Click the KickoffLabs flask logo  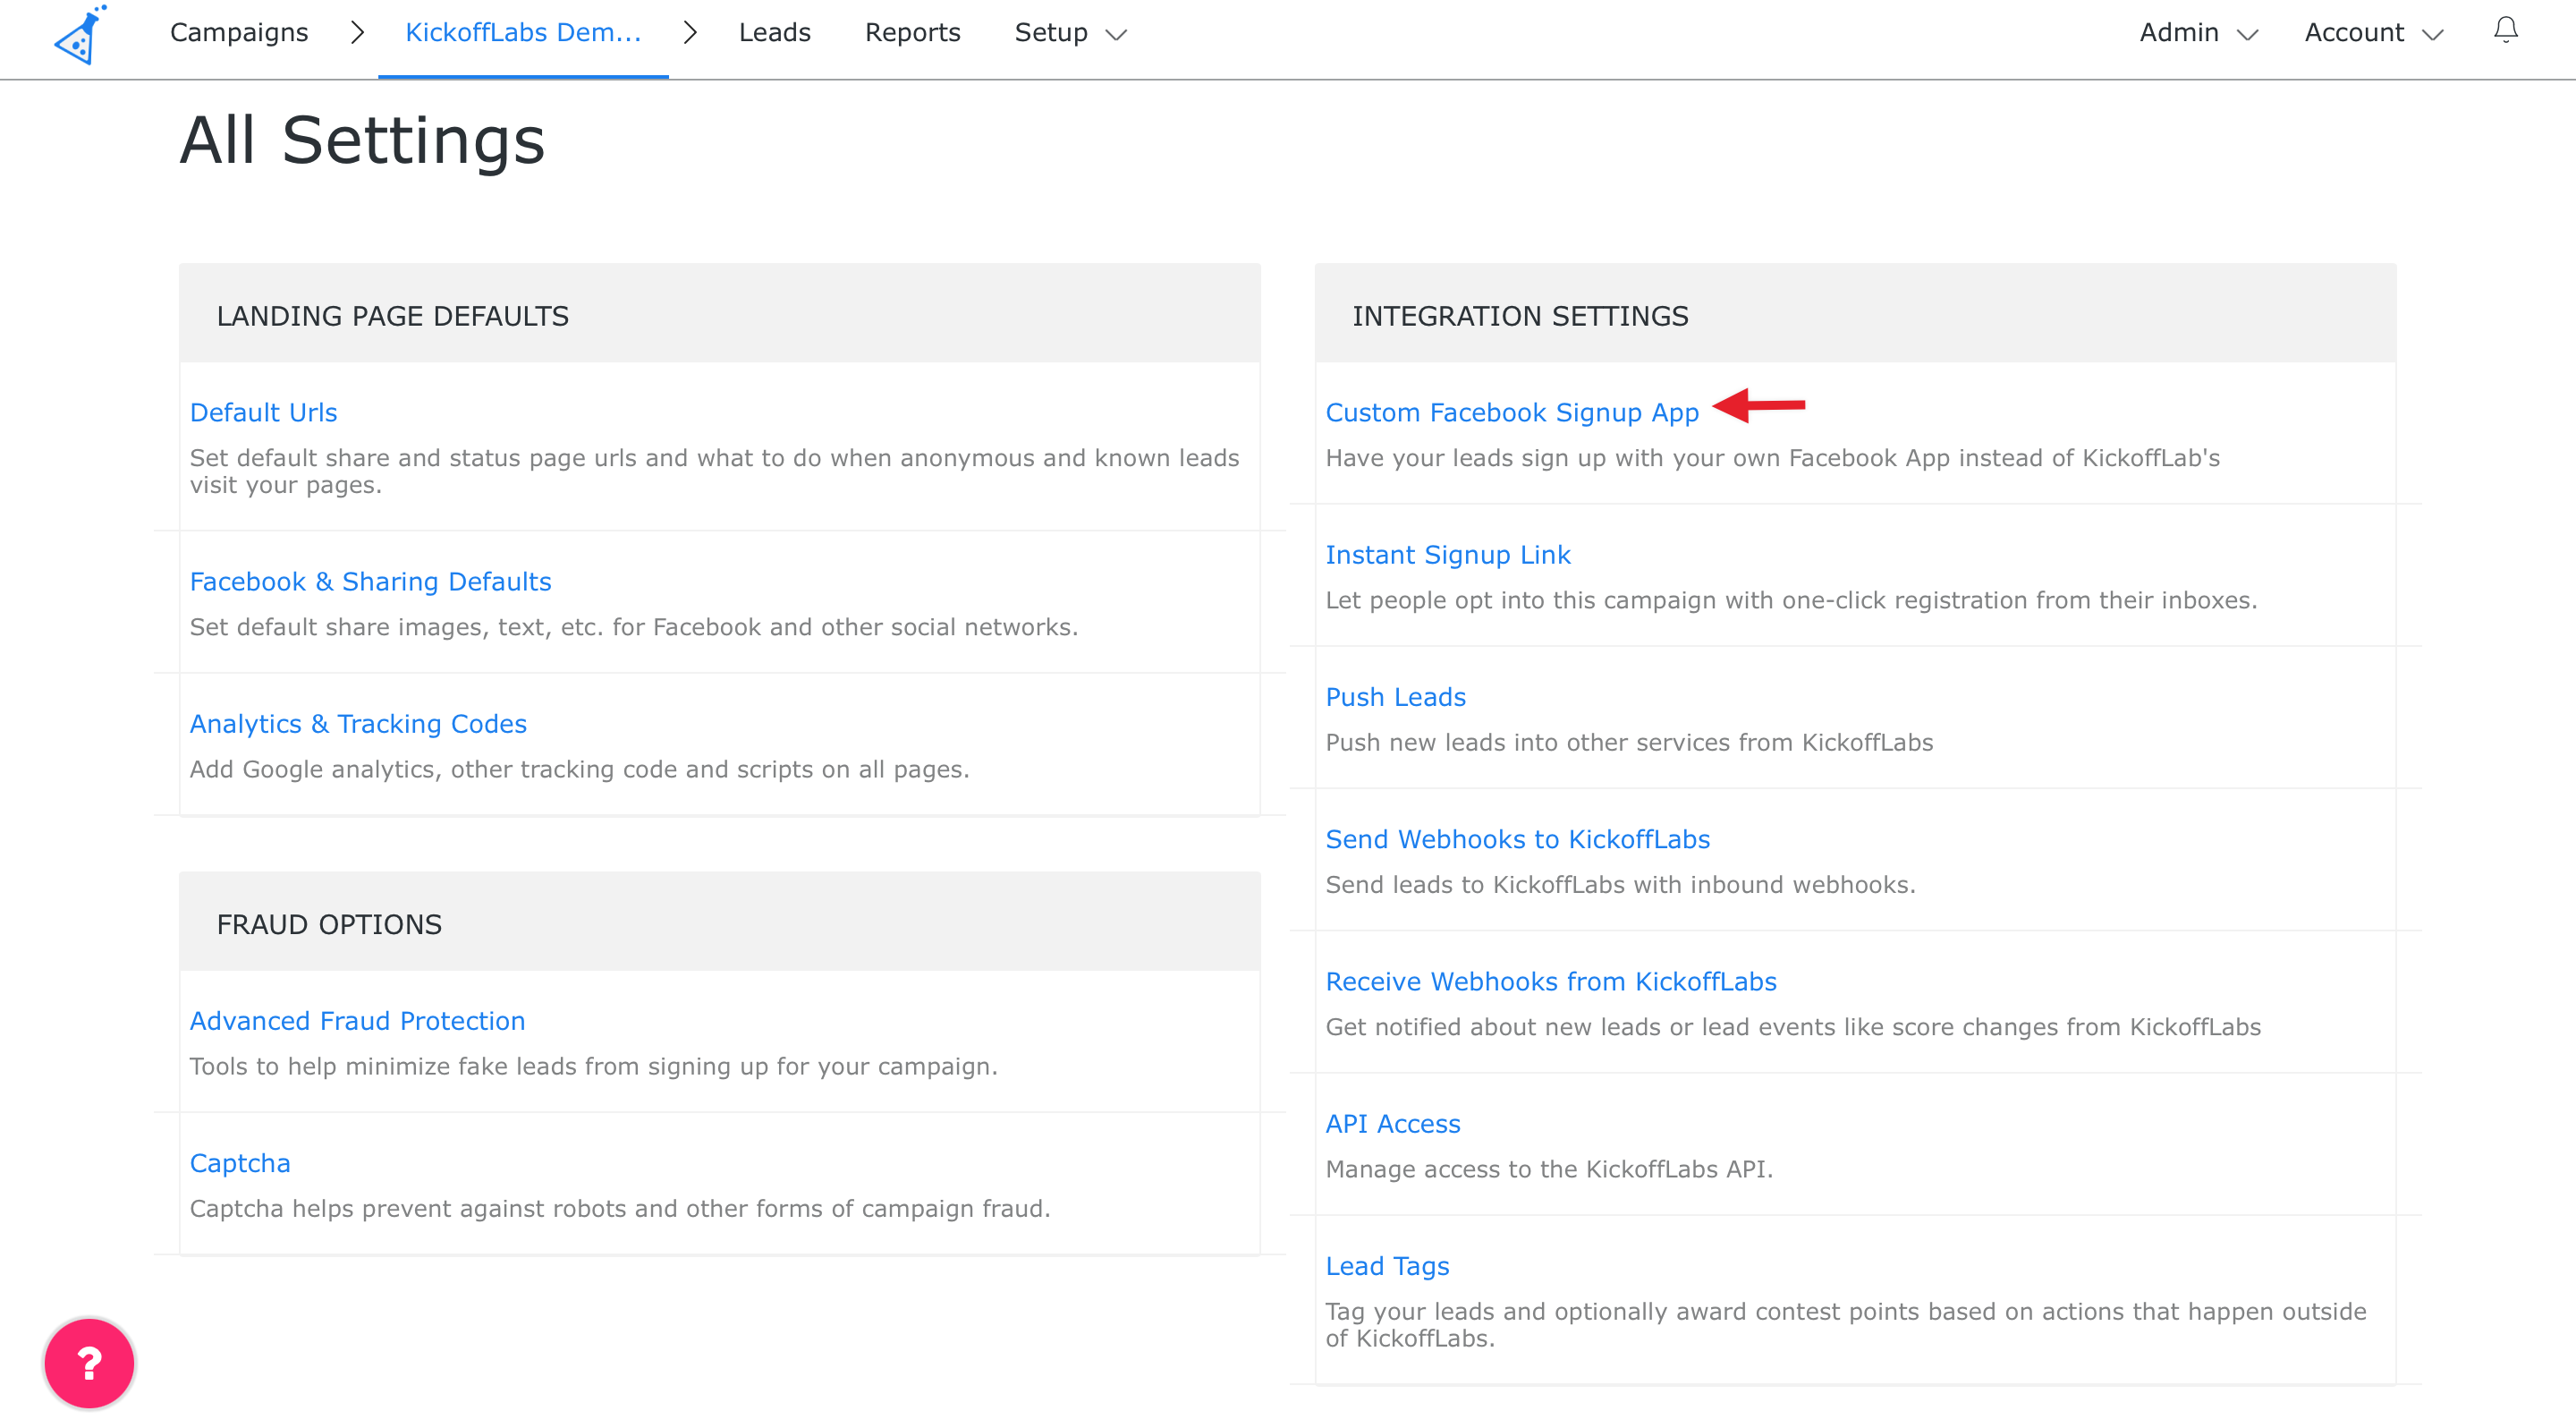click(80, 34)
